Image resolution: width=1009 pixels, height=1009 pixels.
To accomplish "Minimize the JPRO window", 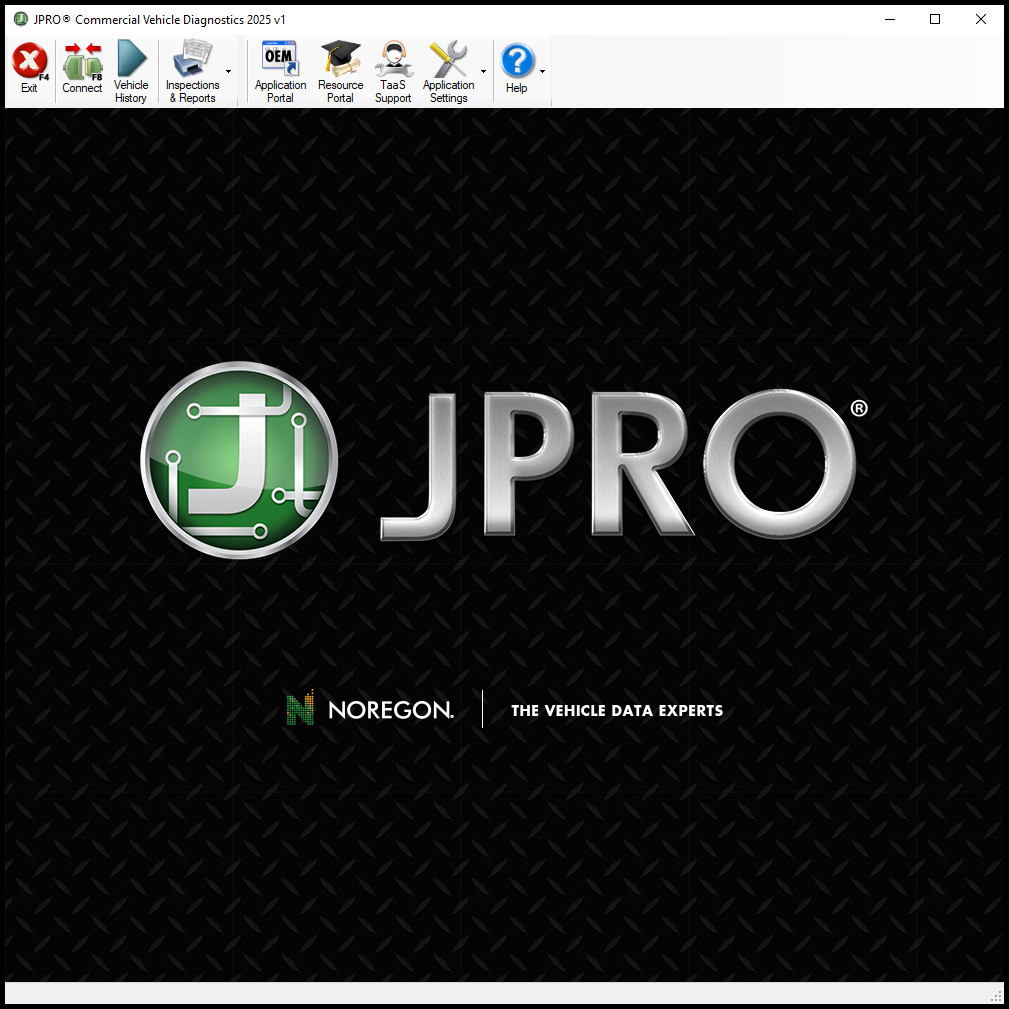I will point(889,18).
